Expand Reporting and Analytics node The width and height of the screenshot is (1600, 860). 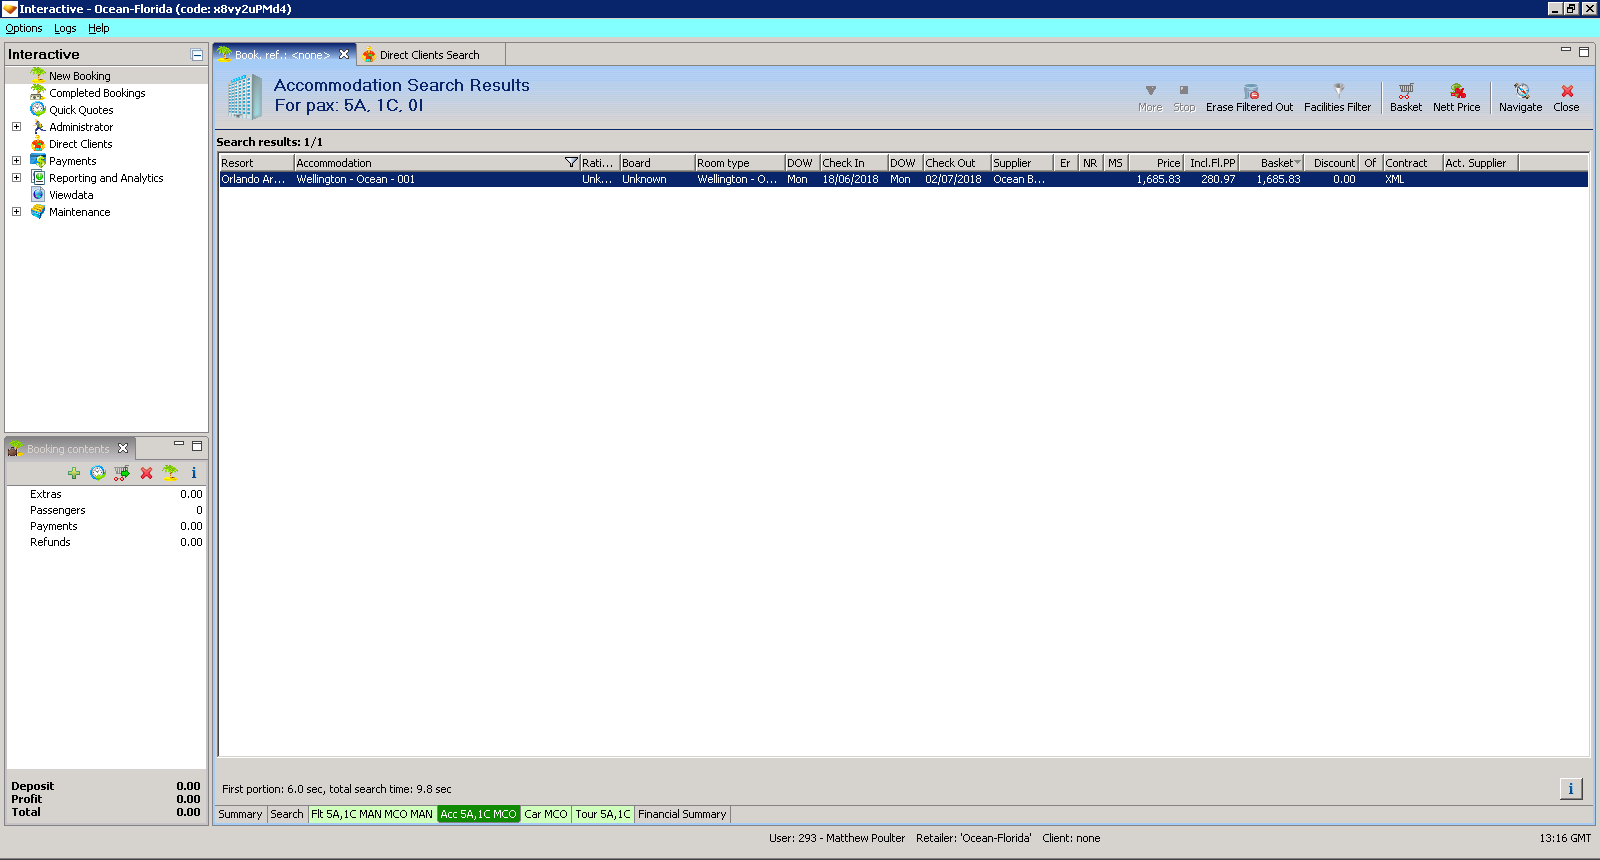16,178
